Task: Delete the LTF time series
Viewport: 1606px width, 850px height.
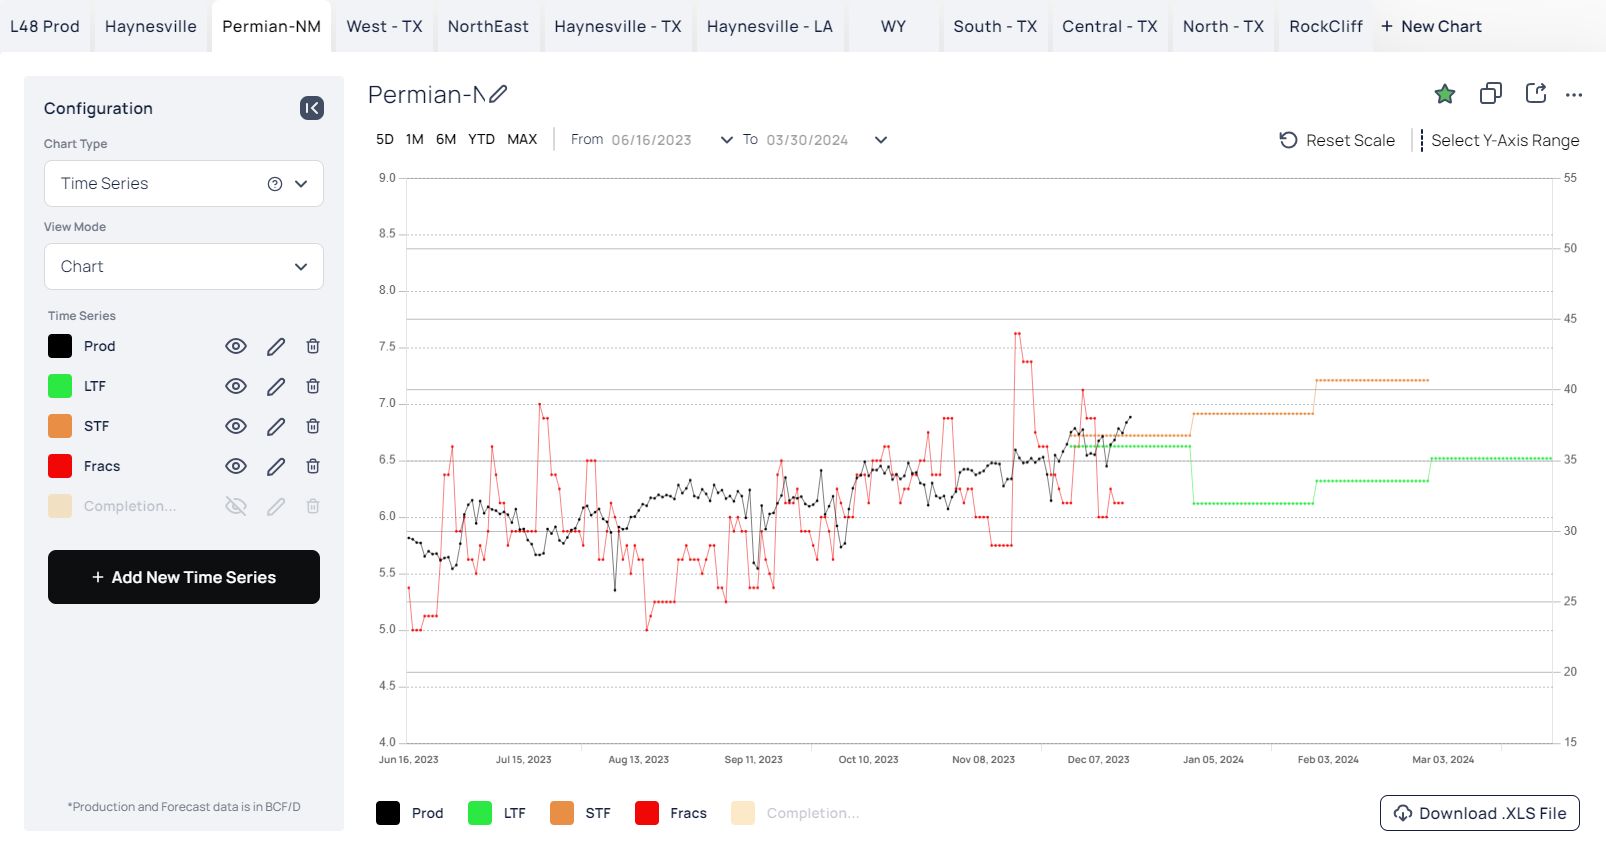Action: [x=313, y=386]
